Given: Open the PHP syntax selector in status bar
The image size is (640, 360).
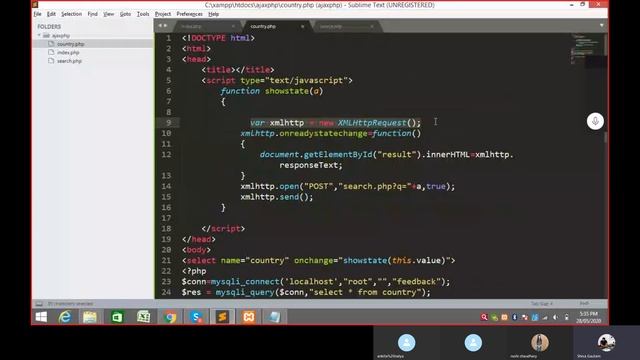Looking at the screenshot, I should click(584, 304).
